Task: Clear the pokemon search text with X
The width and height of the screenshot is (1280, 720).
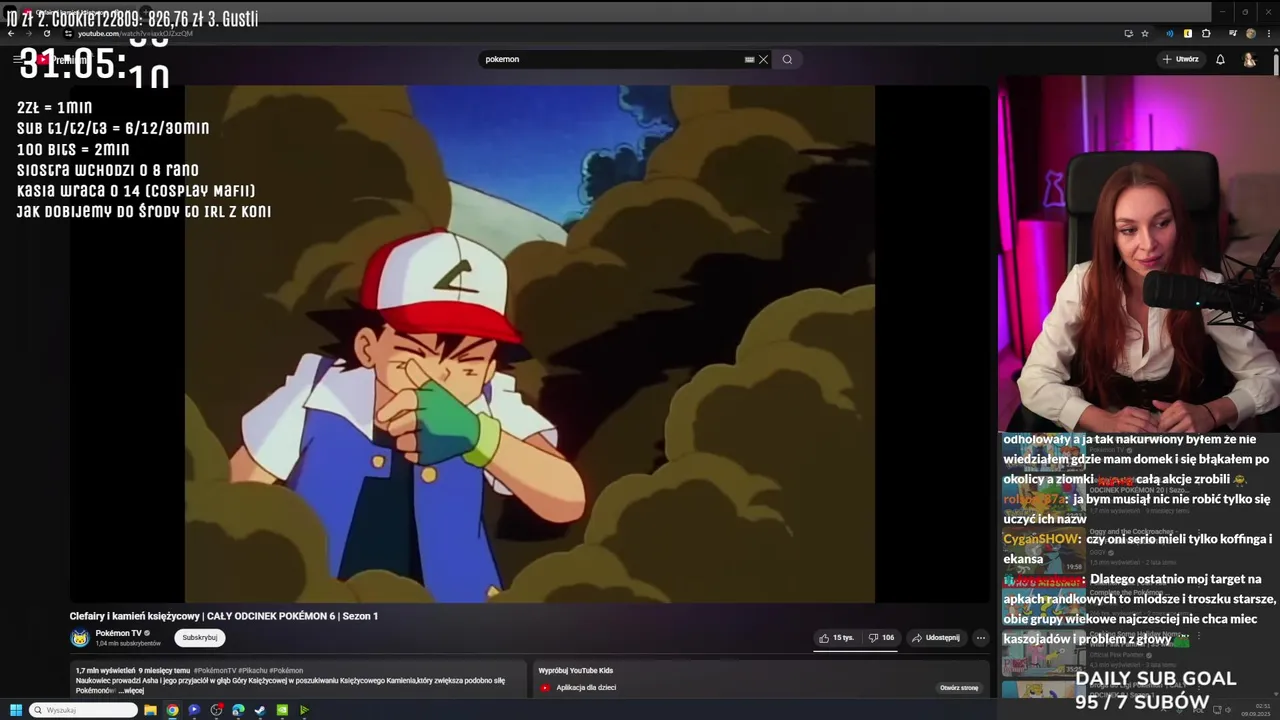Action: (x=763, y=59)
